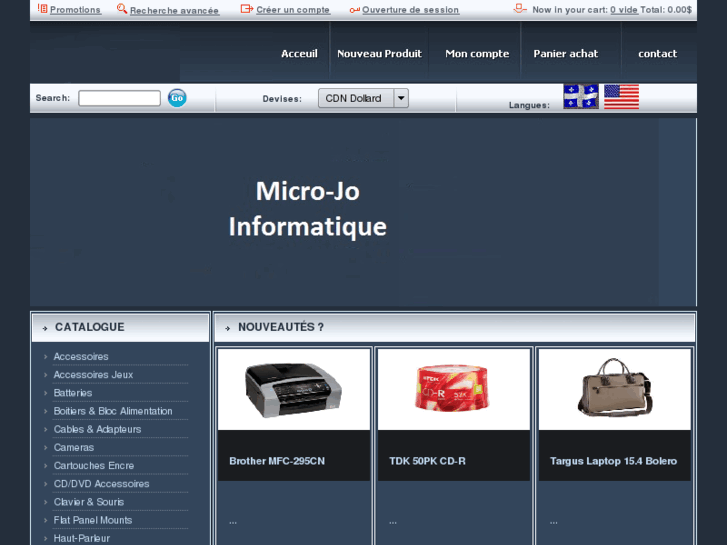Open the Panier achat page

[565, 54]
